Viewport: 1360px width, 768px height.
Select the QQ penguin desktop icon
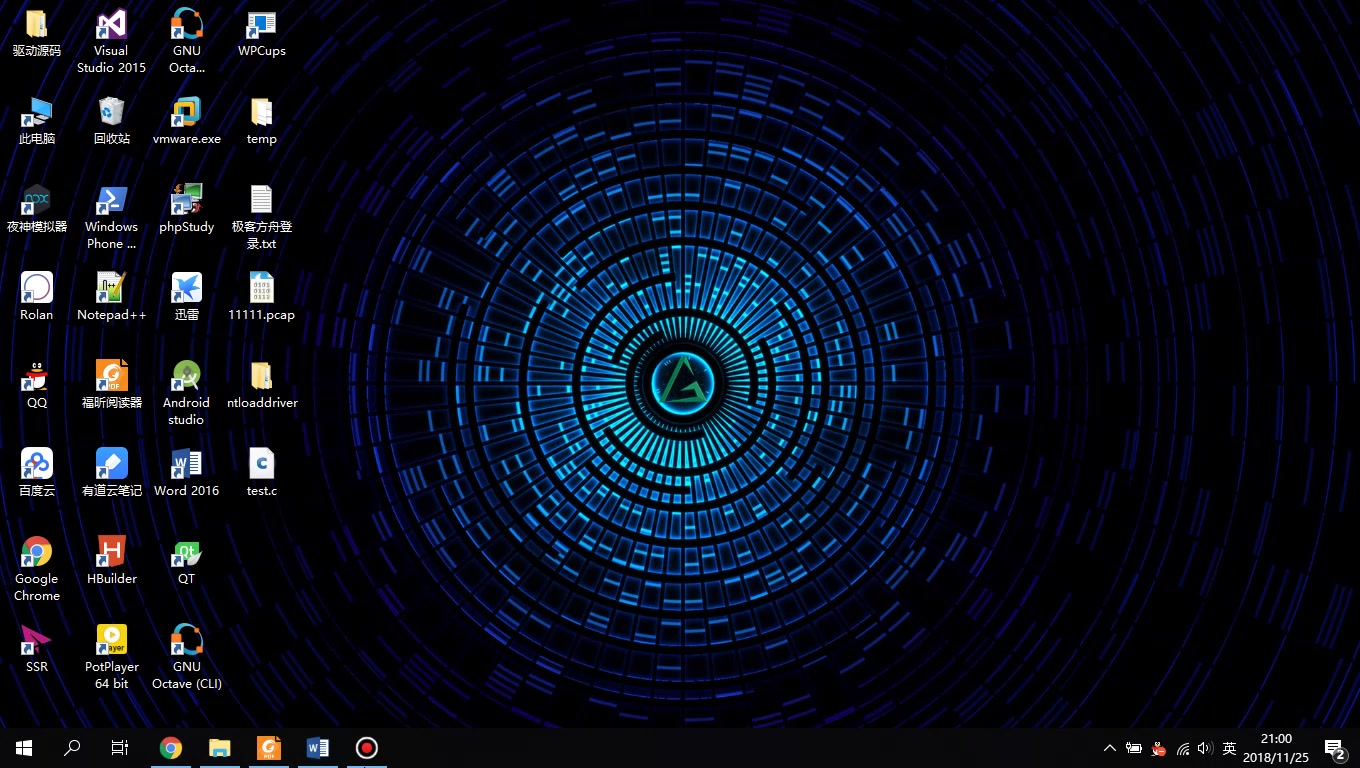click(x=37, y=377)
